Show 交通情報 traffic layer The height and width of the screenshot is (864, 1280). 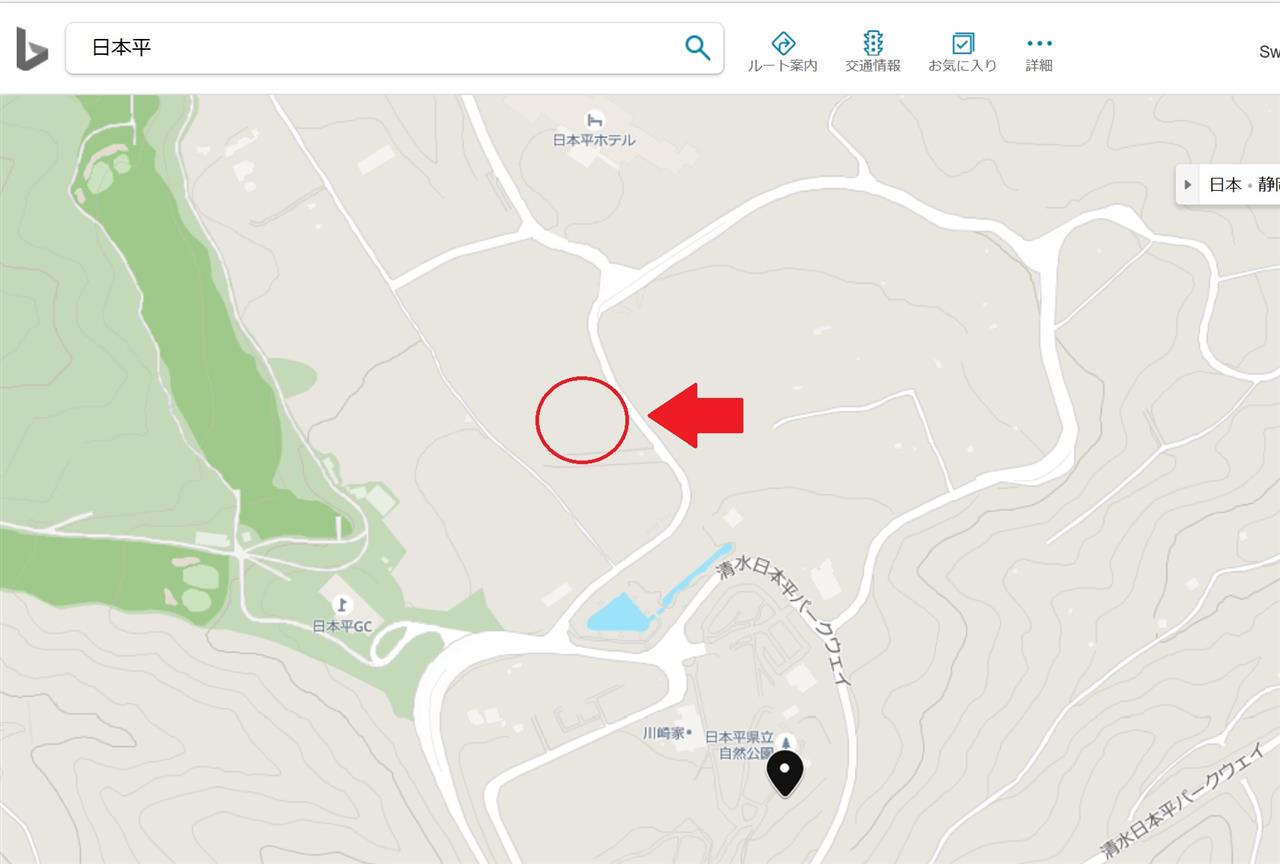click(x=873, y=51)
